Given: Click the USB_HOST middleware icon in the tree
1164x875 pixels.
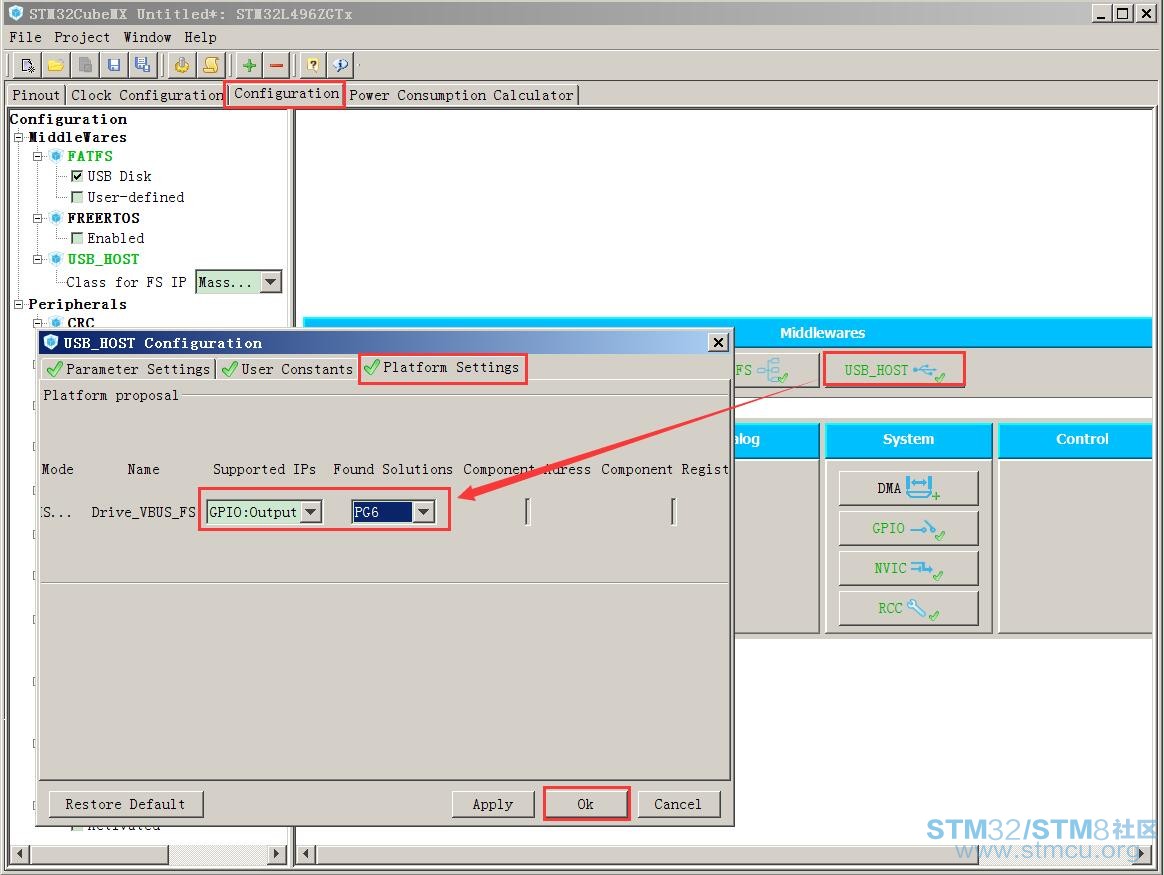Looking at the screenshot, I should click(56, 259).
